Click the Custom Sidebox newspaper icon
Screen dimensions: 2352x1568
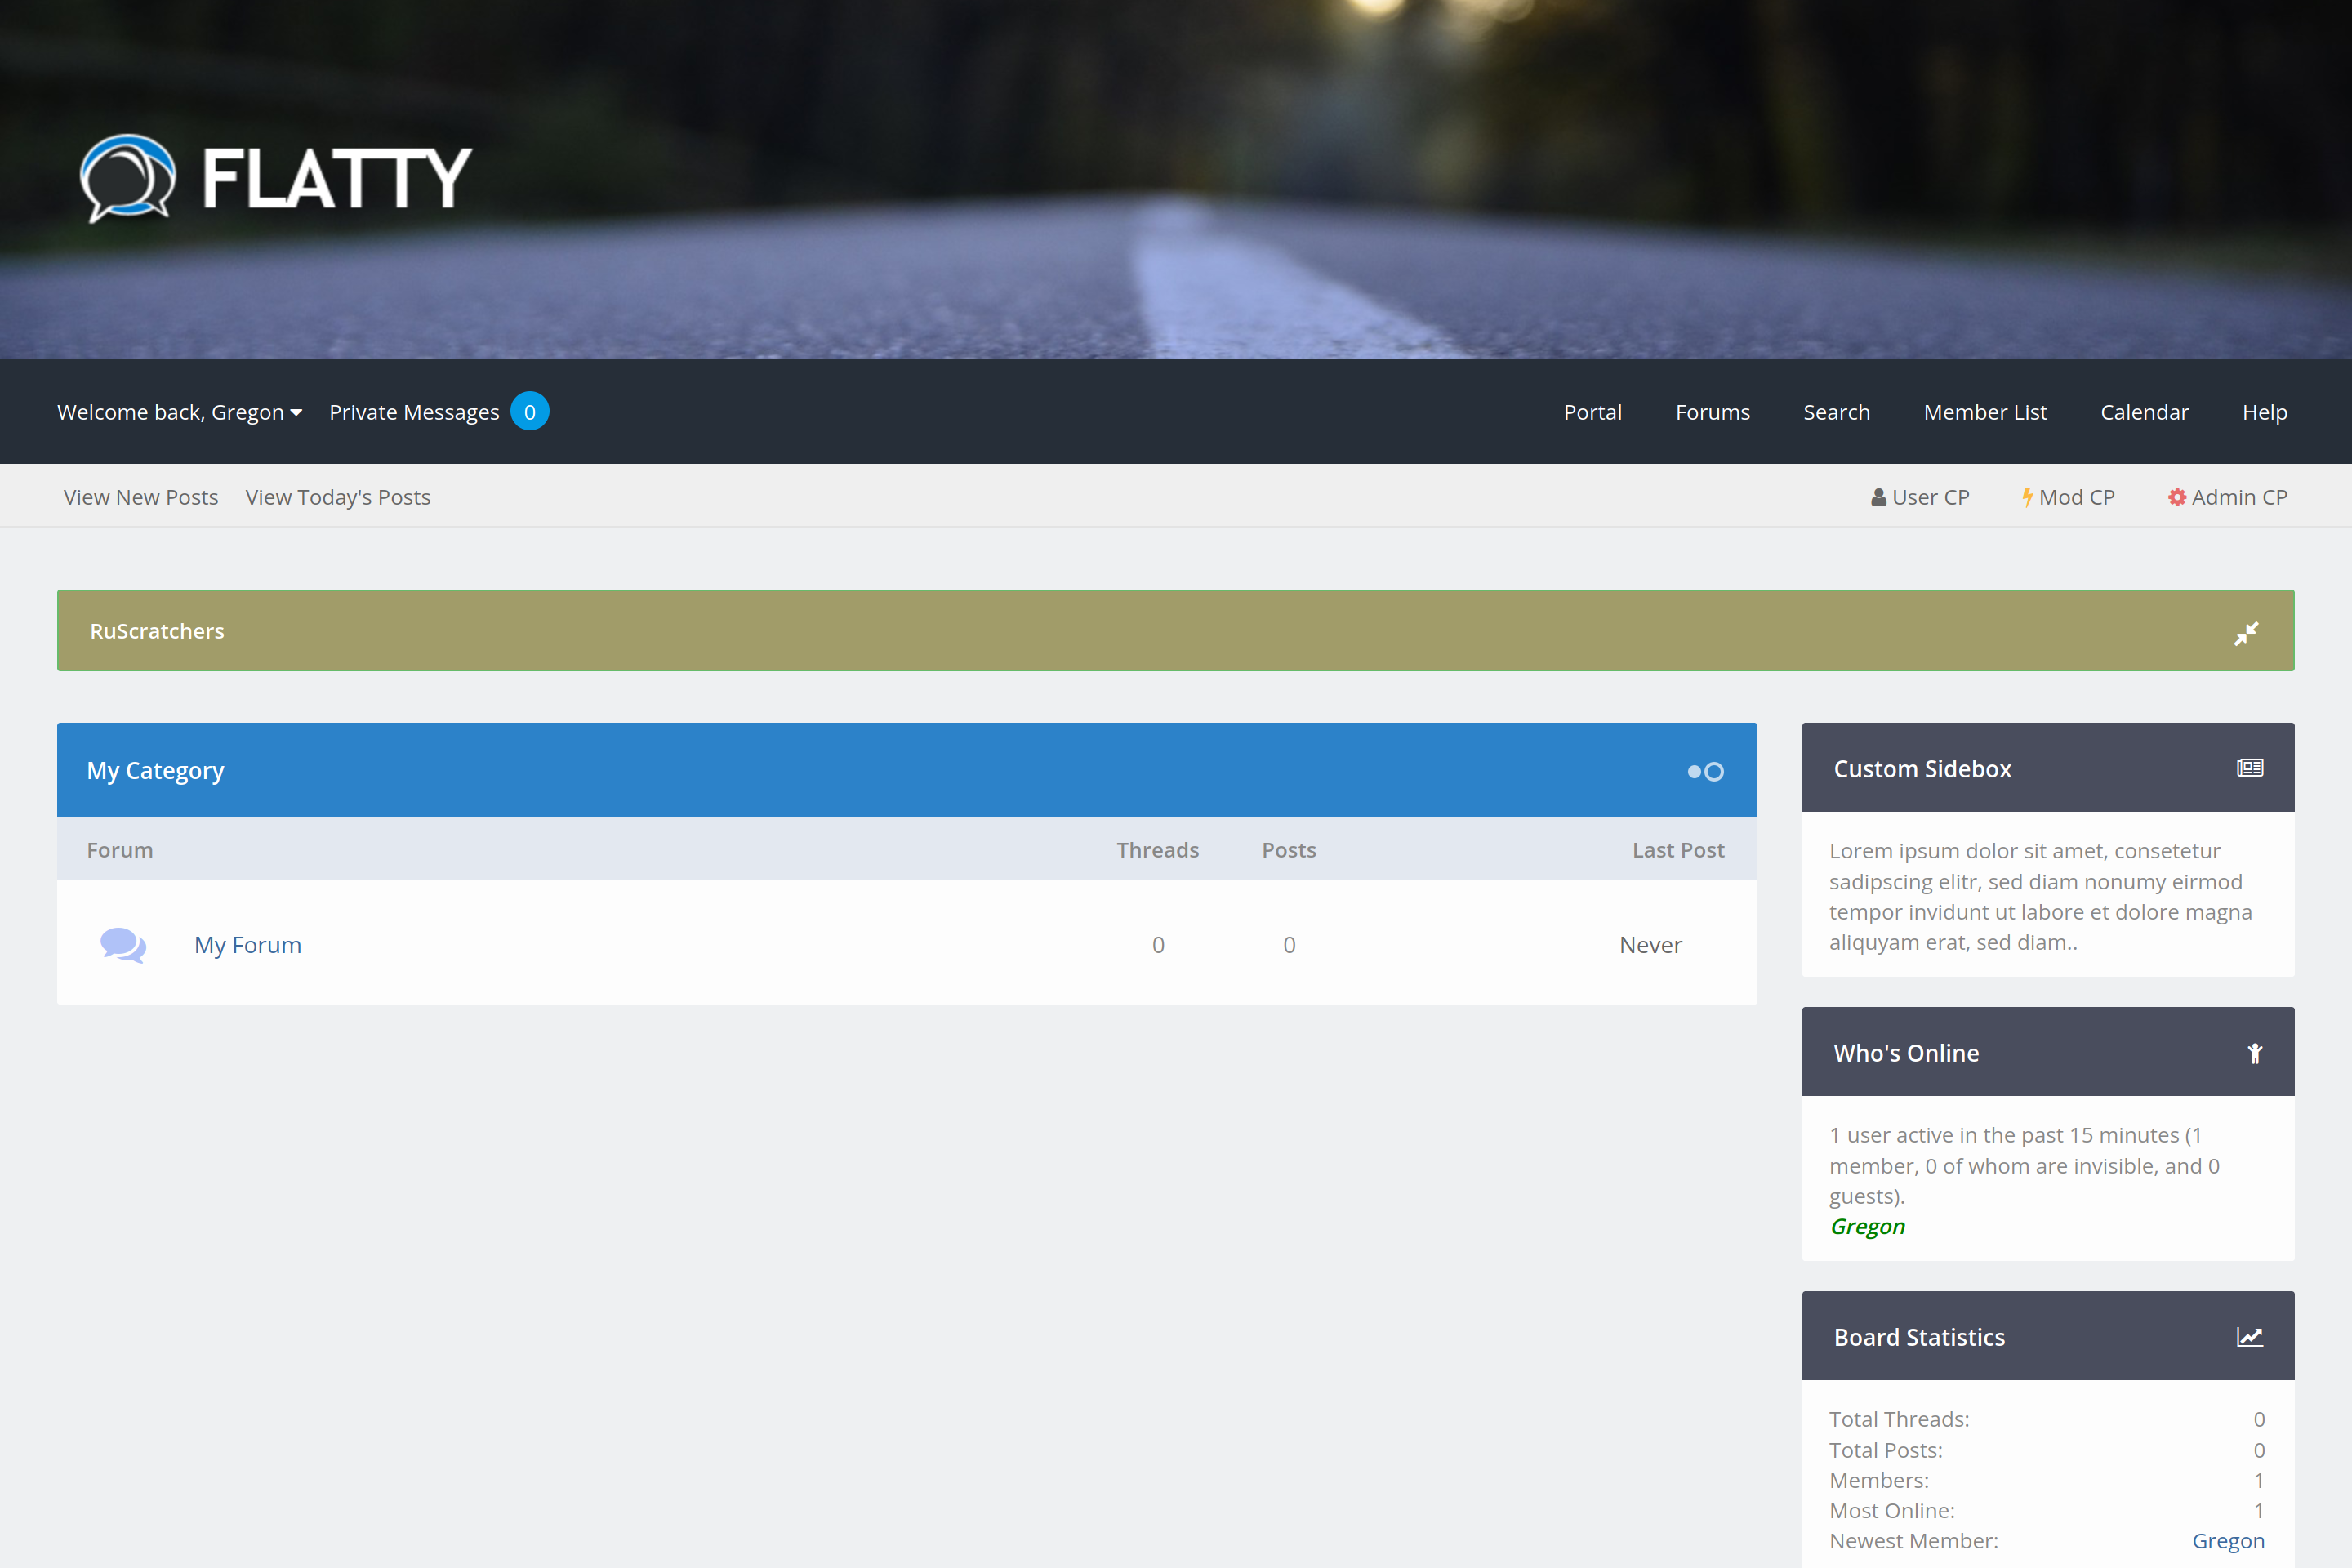(x=2250, y=768)
